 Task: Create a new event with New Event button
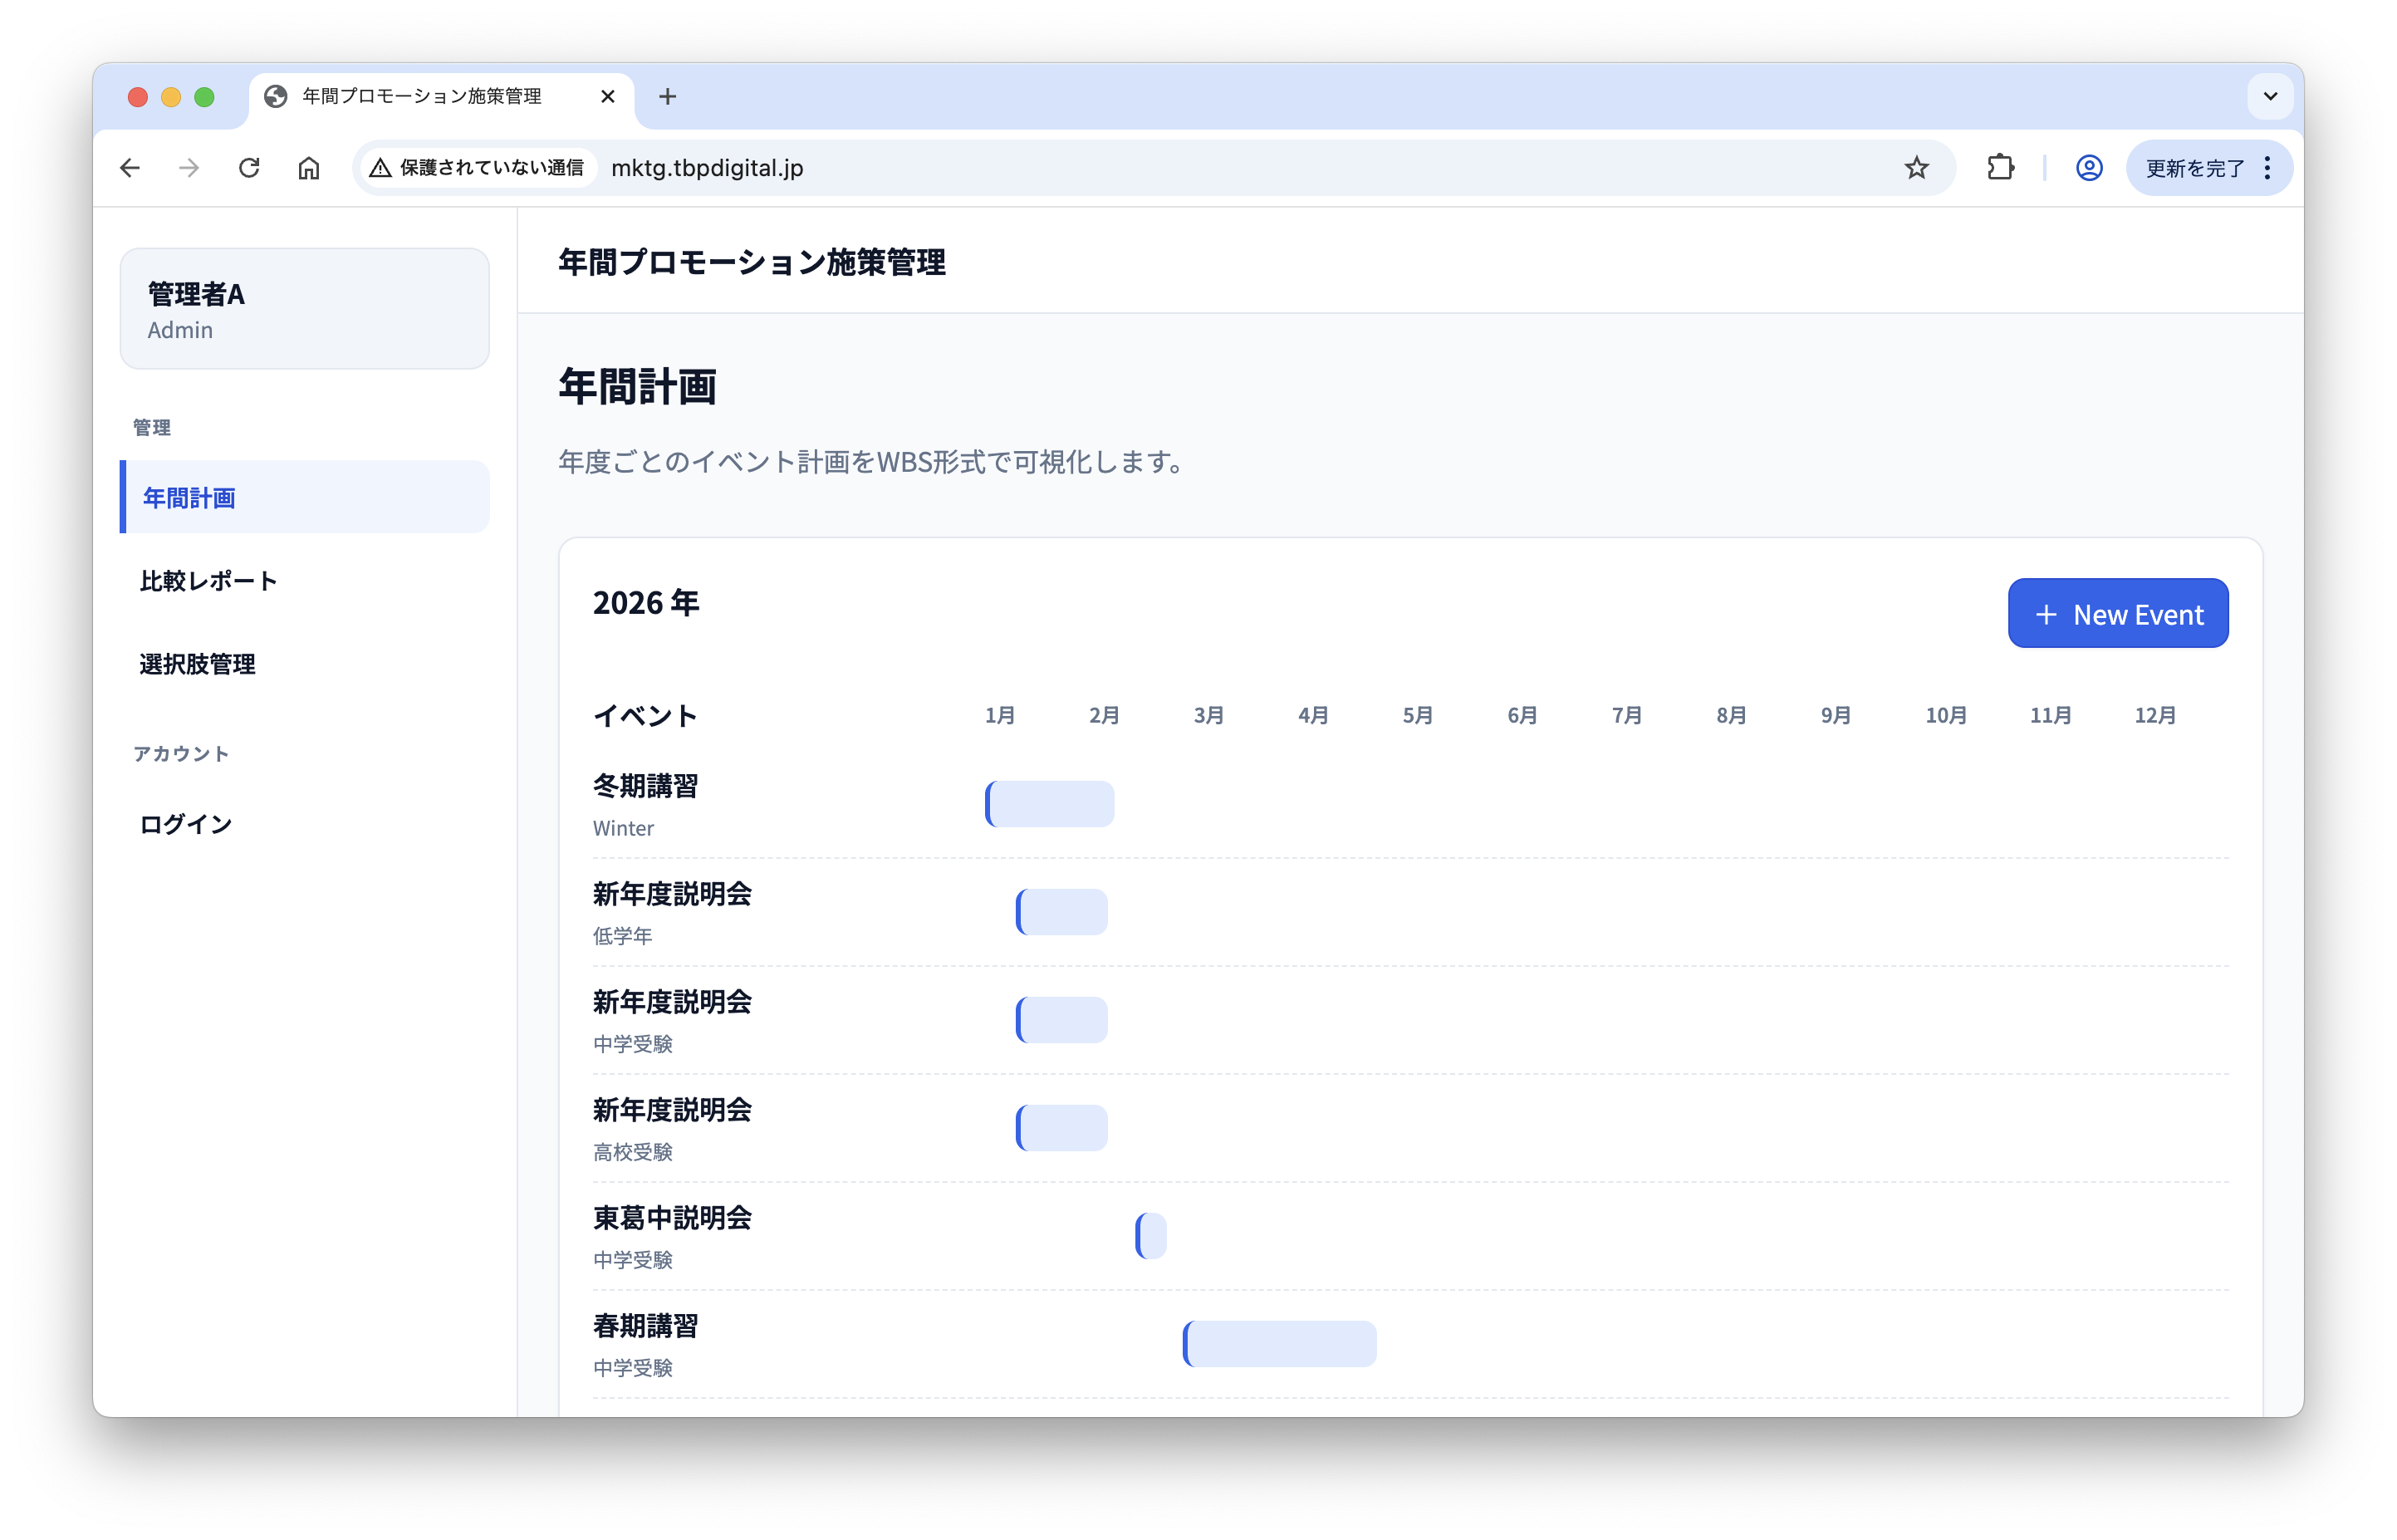point(2118,613)
